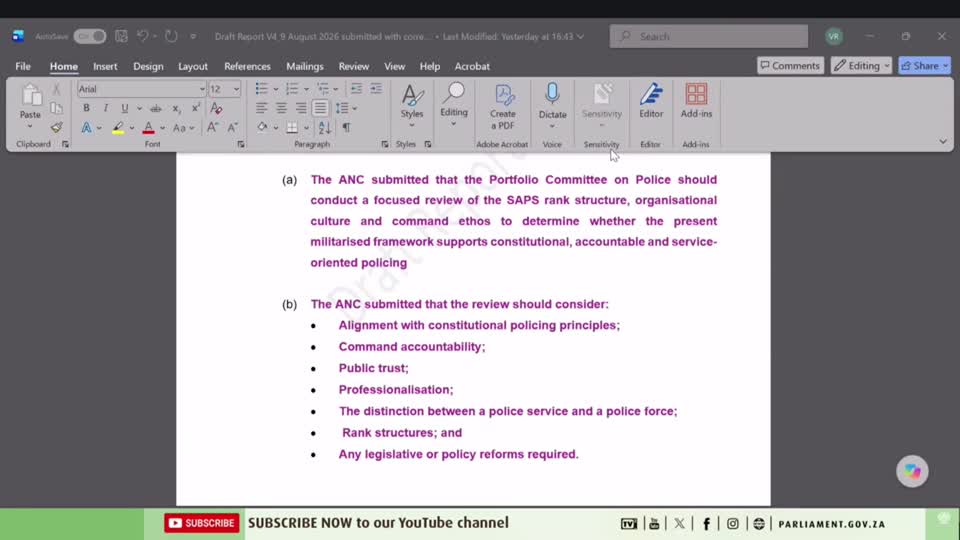
Task: Open line and paragraph spacing dropdown
Action: click(x=346, y=108)
